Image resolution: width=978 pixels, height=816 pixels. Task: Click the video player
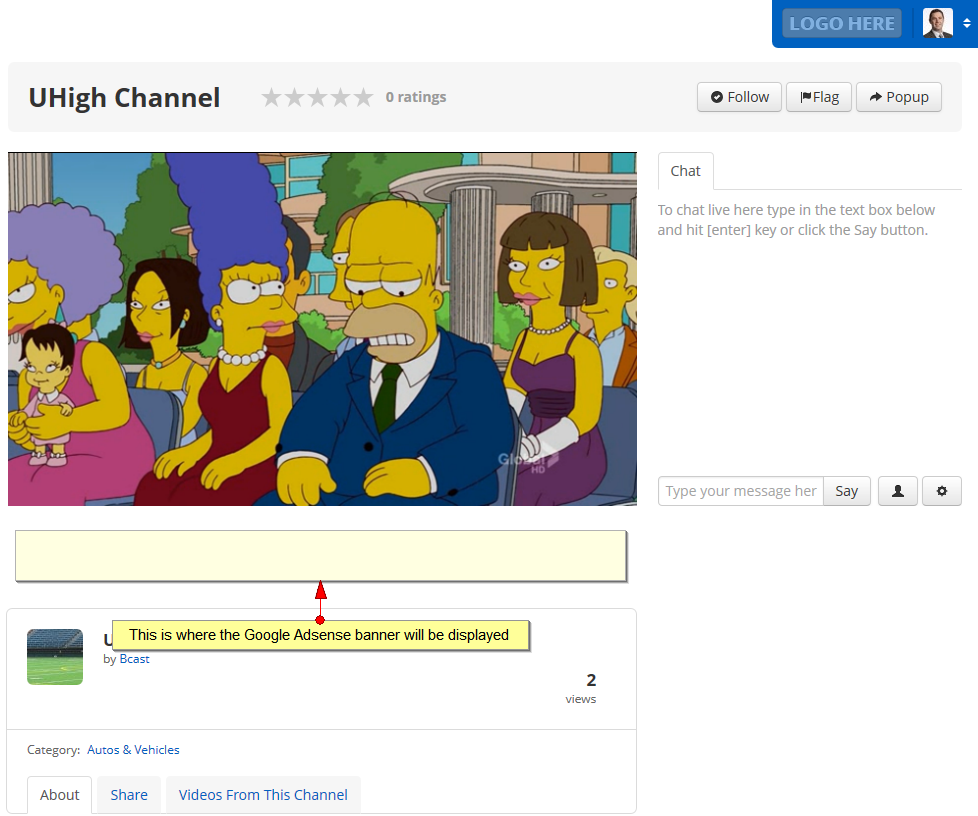[322, 329]
